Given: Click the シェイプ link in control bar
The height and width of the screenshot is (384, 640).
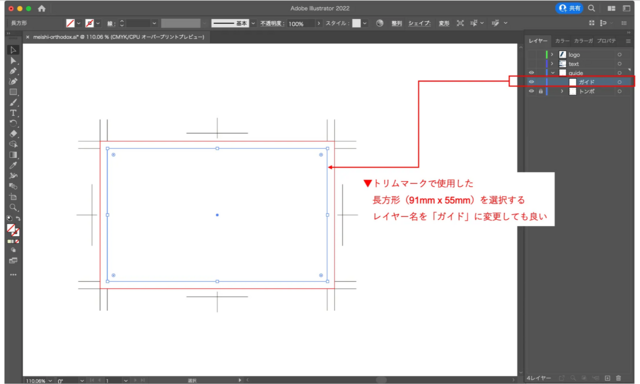Looking at the screenshot, I should tap(419, 23).
